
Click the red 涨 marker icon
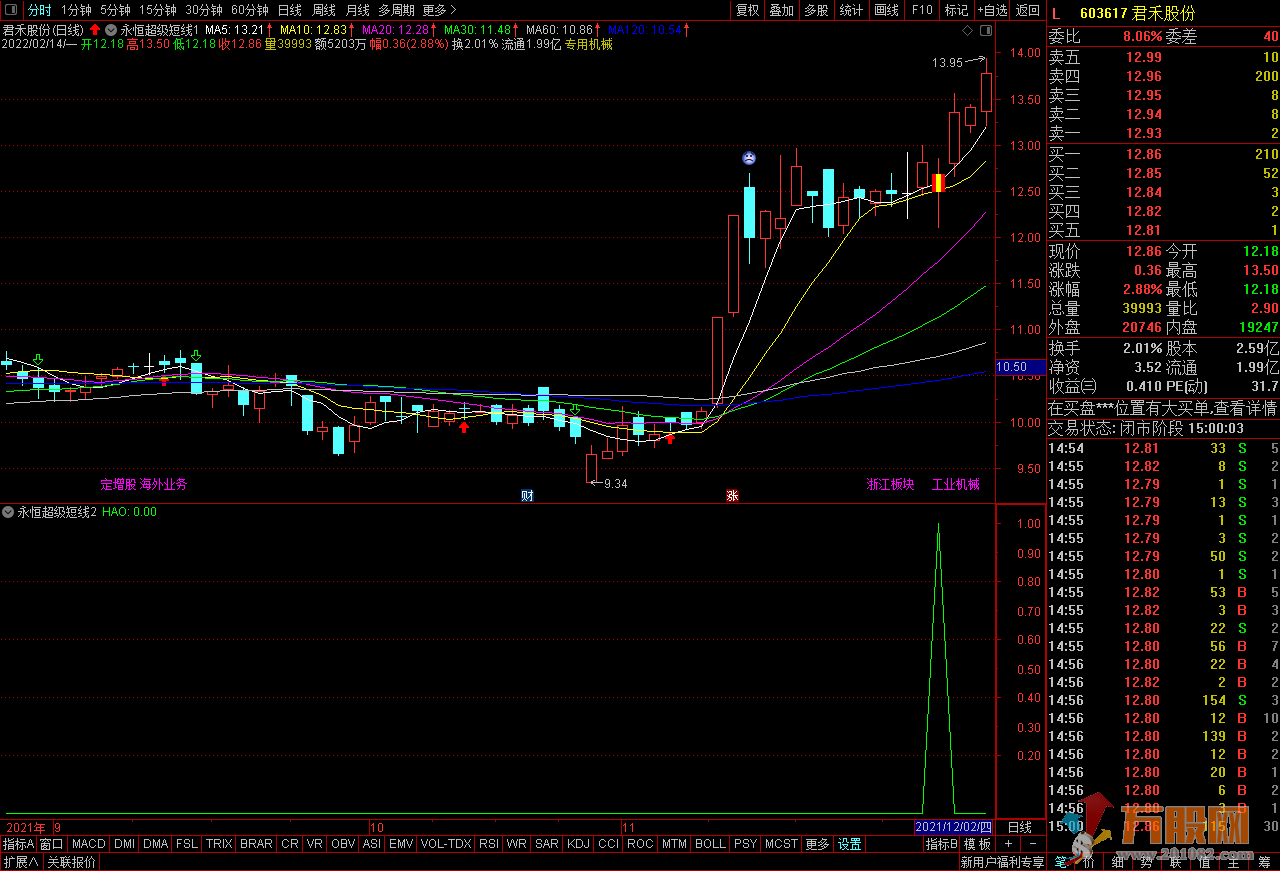point(732,495)
